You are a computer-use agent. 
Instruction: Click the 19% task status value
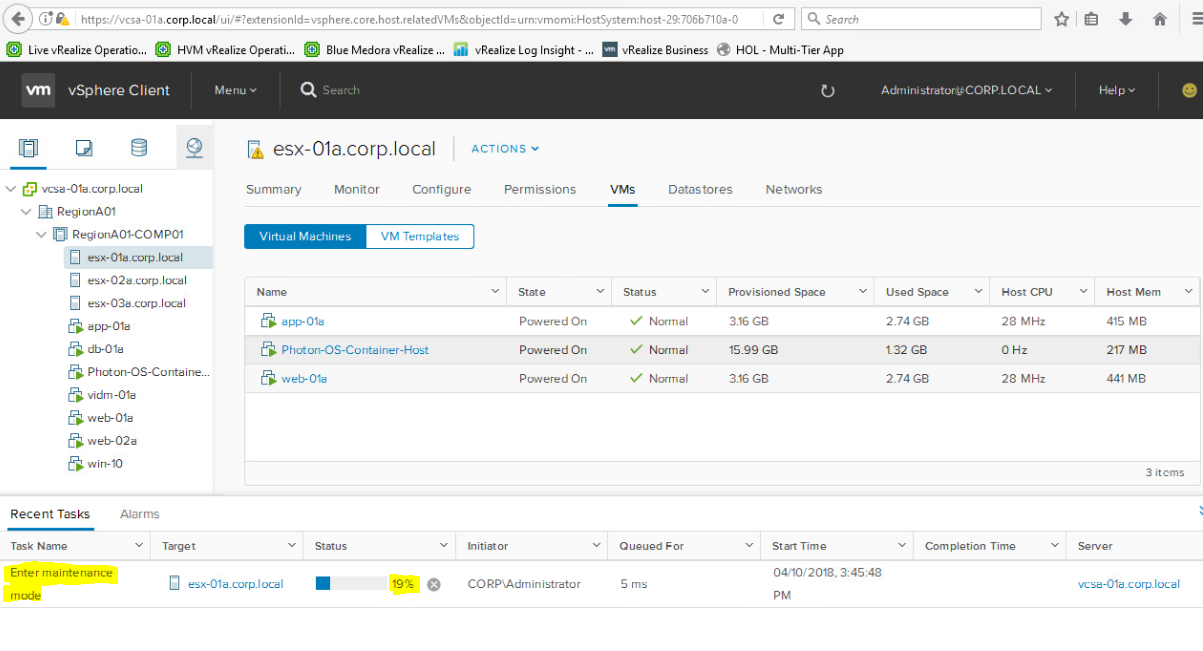click(403, 584)
